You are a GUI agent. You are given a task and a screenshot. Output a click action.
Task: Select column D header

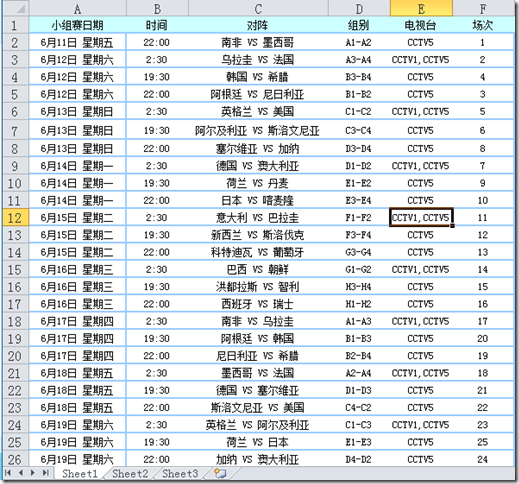[x=359, y=8]
